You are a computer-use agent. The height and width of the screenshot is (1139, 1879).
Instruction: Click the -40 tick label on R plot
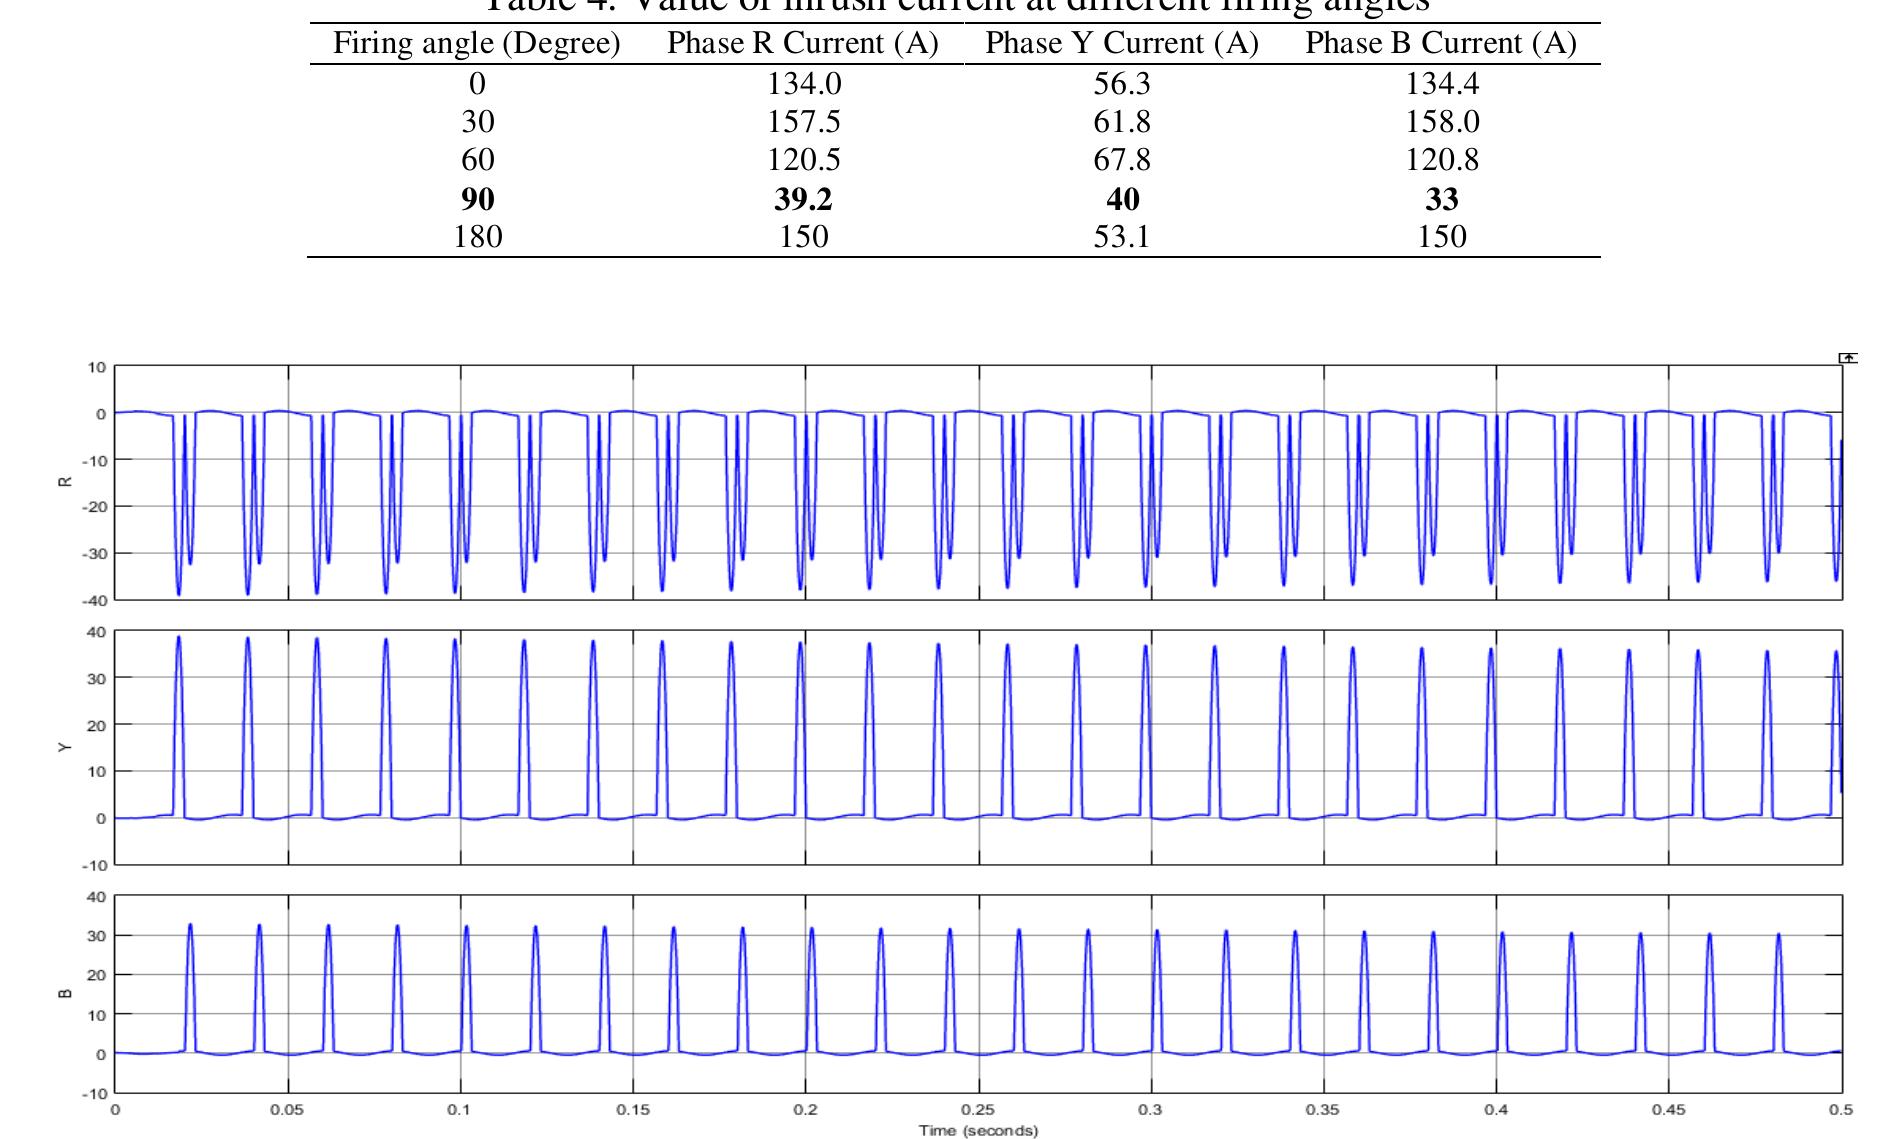click(x=95, y=600)
